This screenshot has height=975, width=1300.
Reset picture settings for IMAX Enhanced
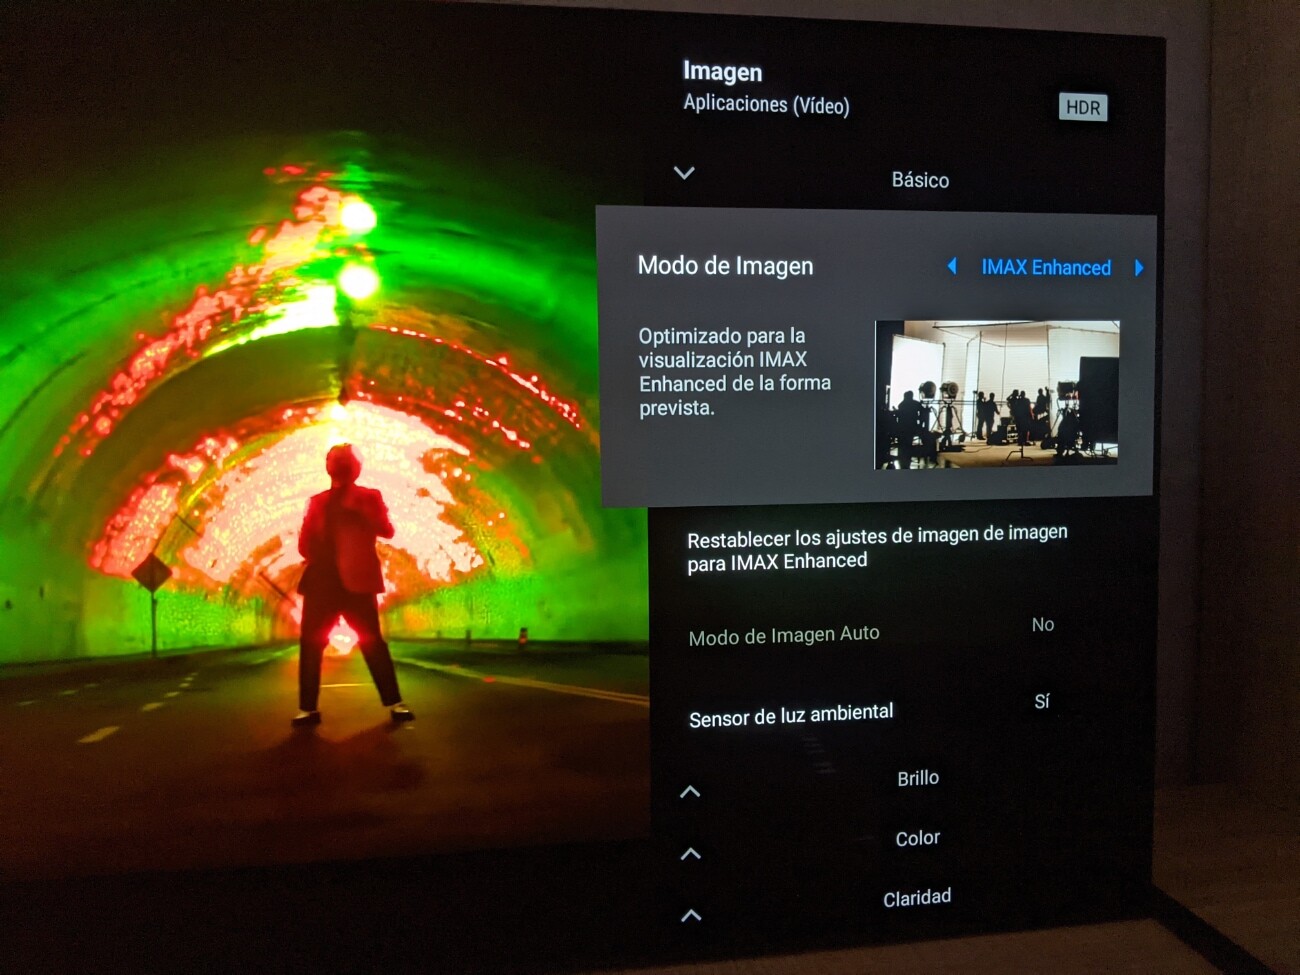879,547
